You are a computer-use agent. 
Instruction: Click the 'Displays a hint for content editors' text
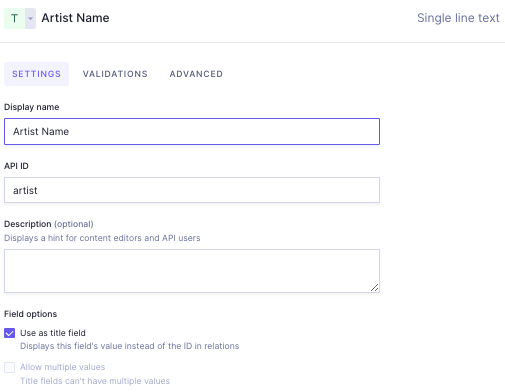[102, 238]
